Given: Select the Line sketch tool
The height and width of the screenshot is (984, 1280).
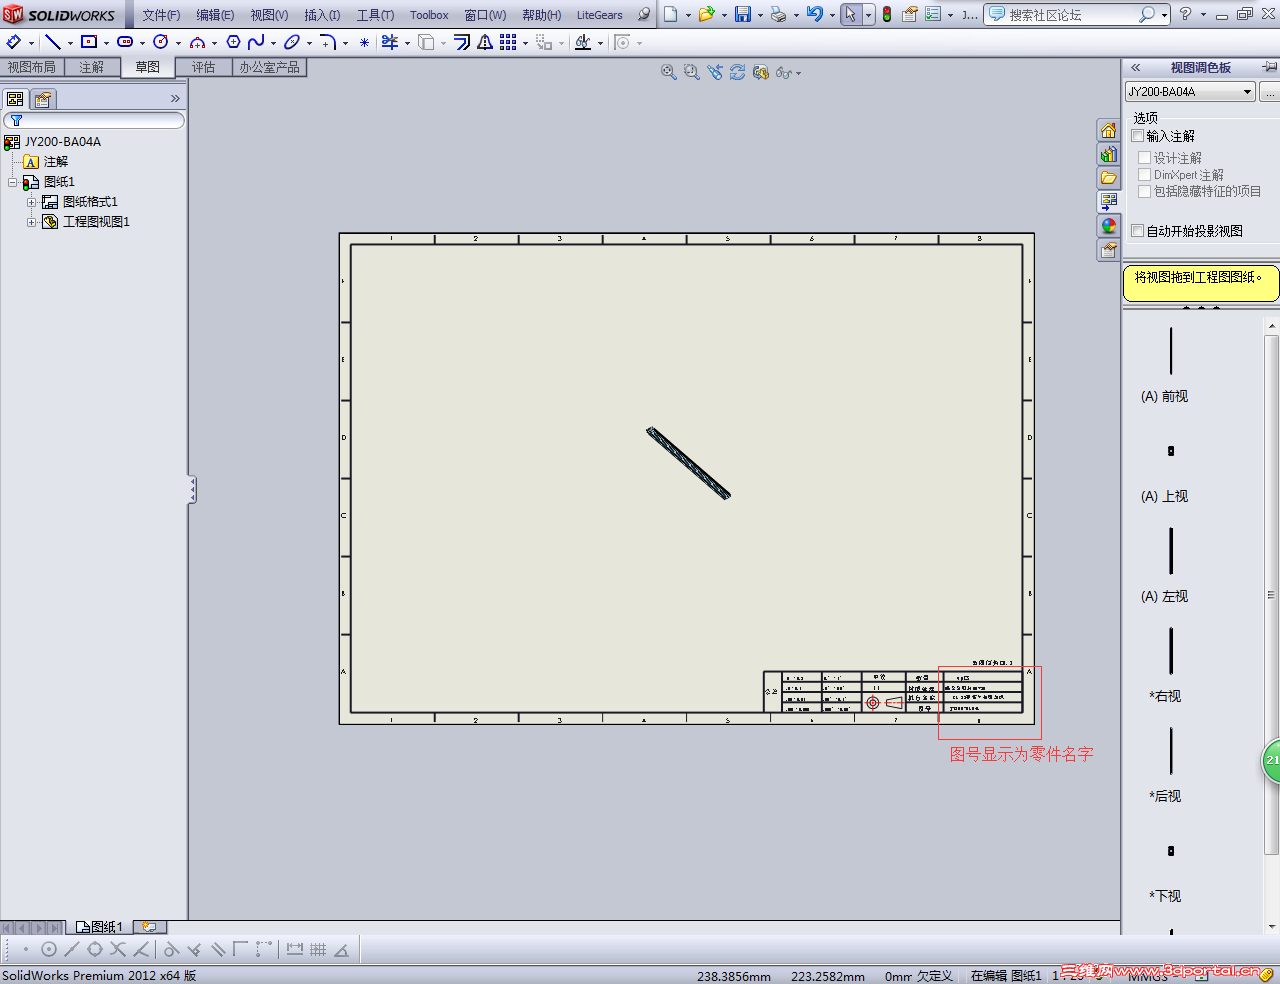Looking at the screenshot, I should click(53, 42).
